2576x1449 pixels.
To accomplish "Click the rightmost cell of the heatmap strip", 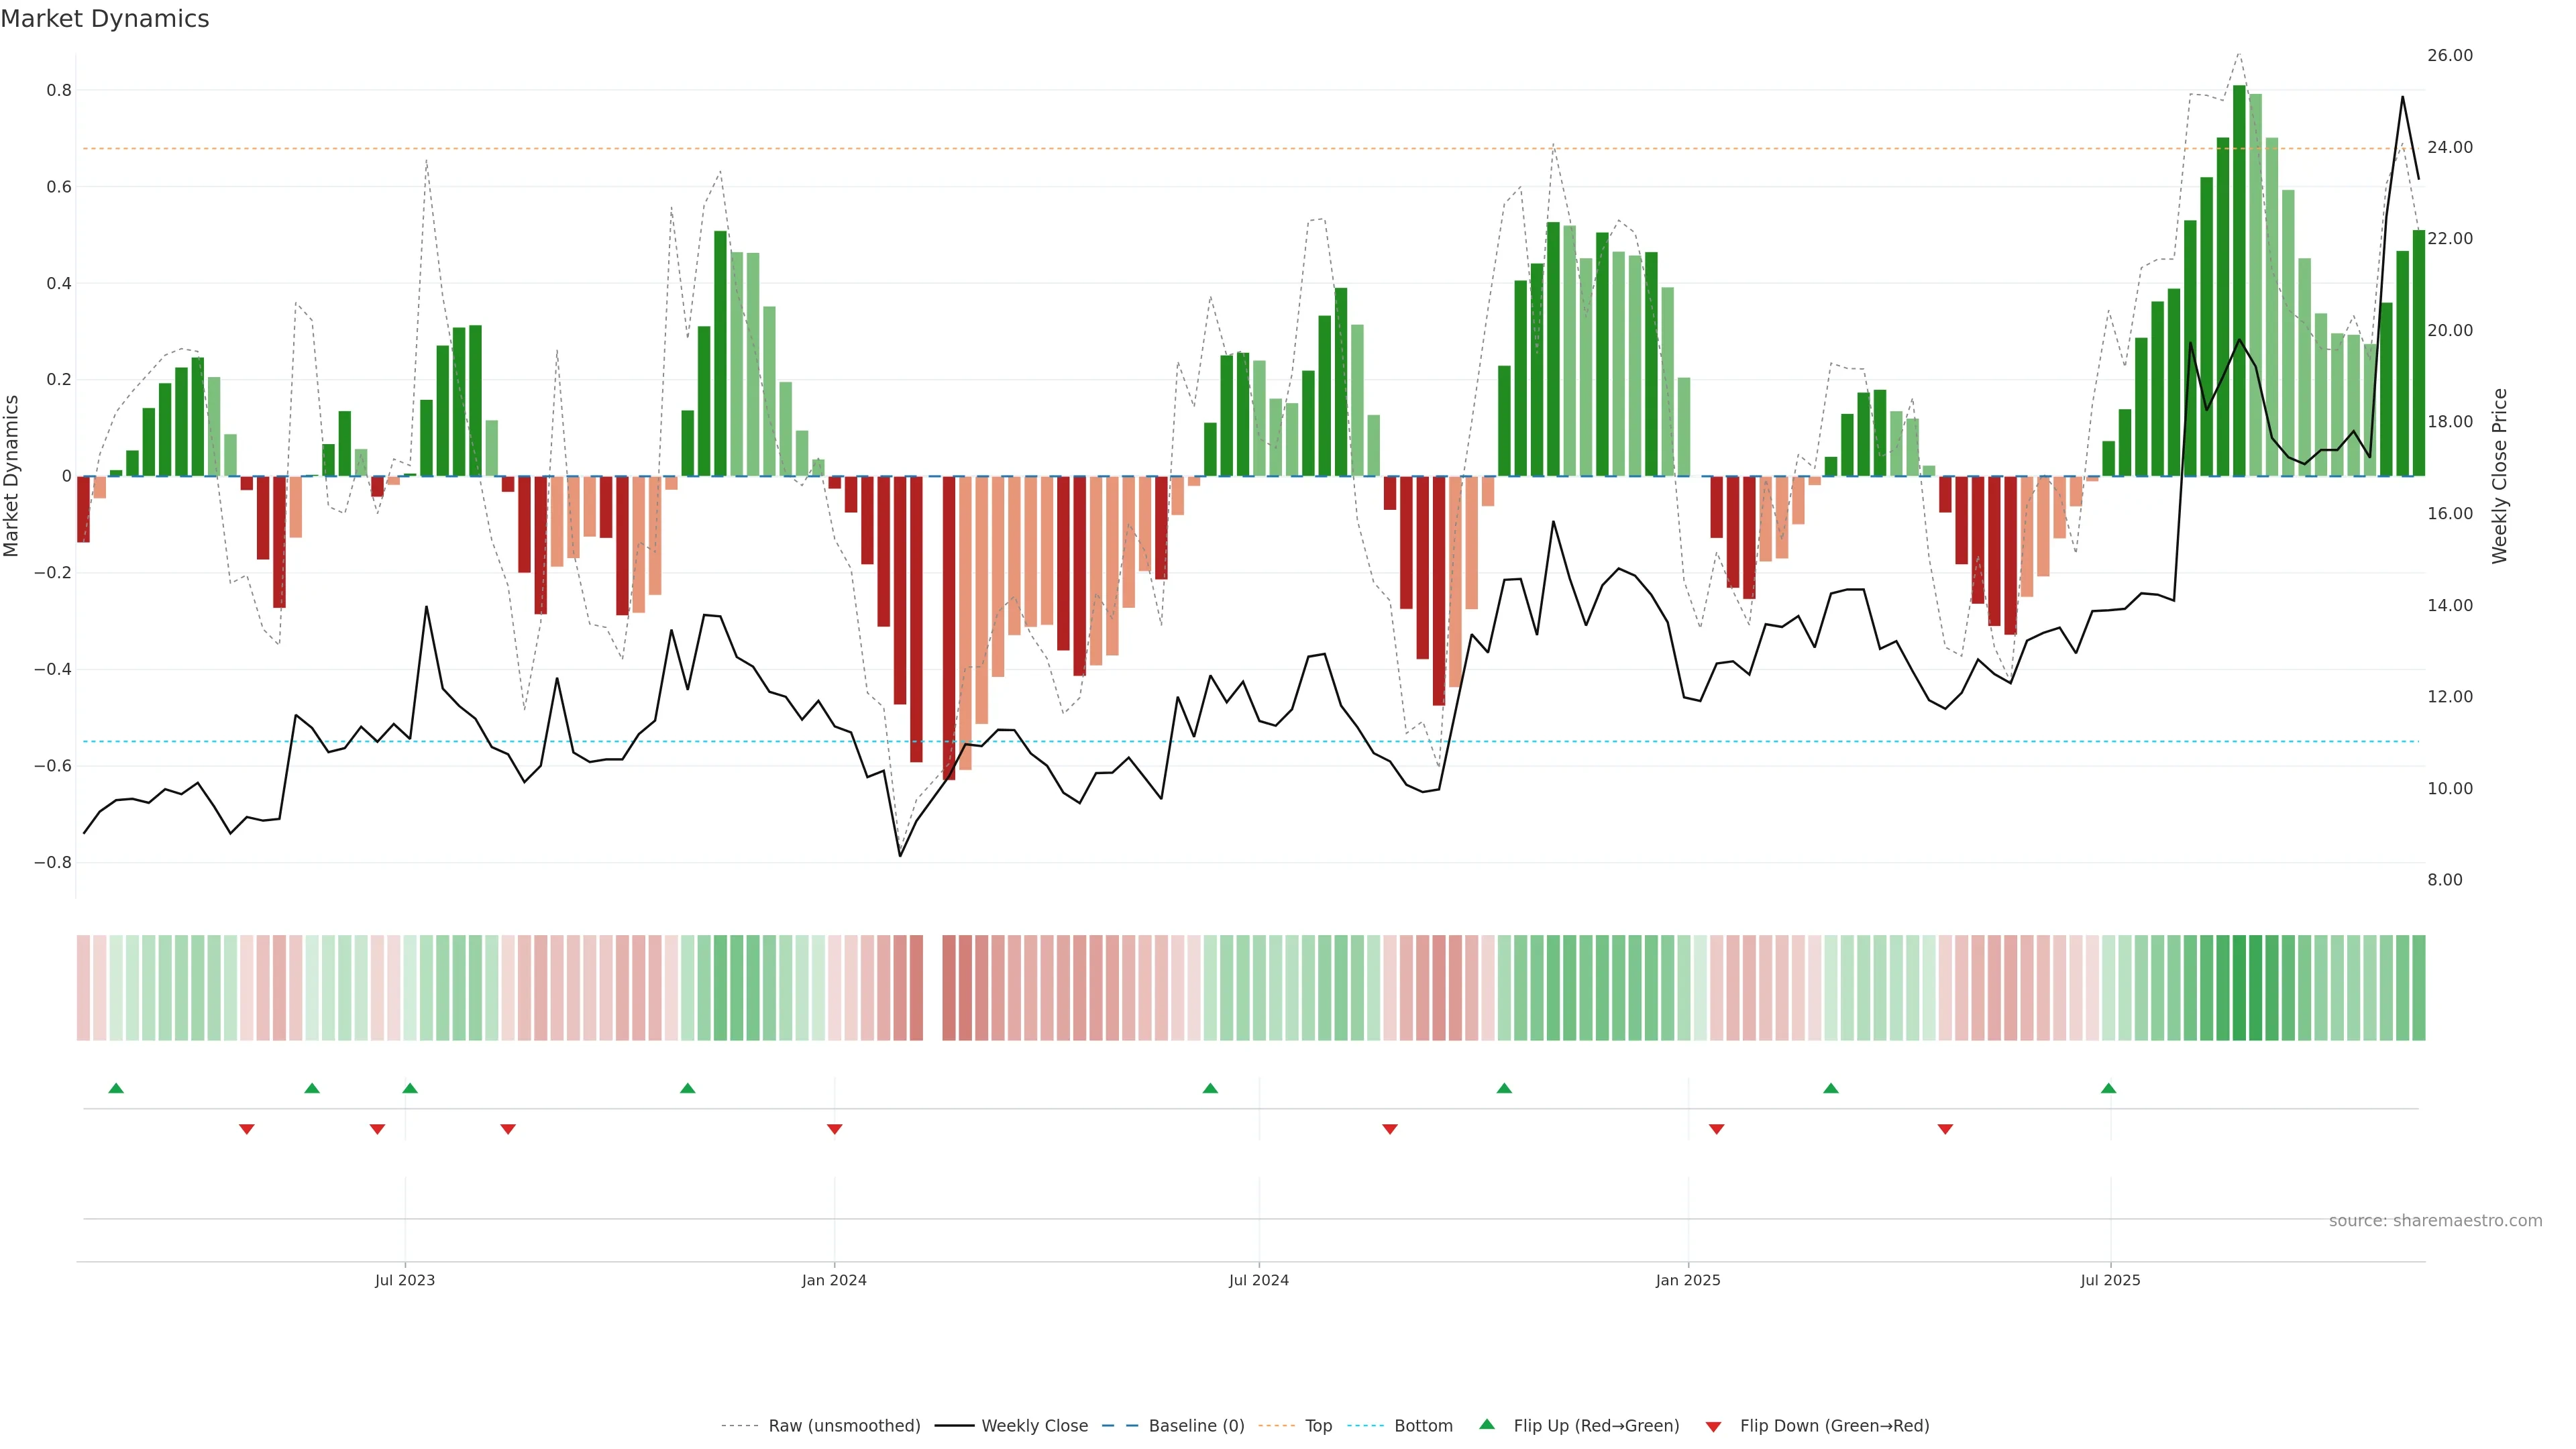I will pos(2418,987).
